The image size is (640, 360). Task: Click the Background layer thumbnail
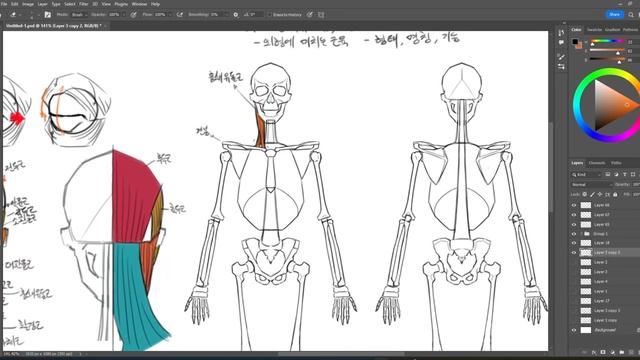pyautogui.click(x=586, y=330)
